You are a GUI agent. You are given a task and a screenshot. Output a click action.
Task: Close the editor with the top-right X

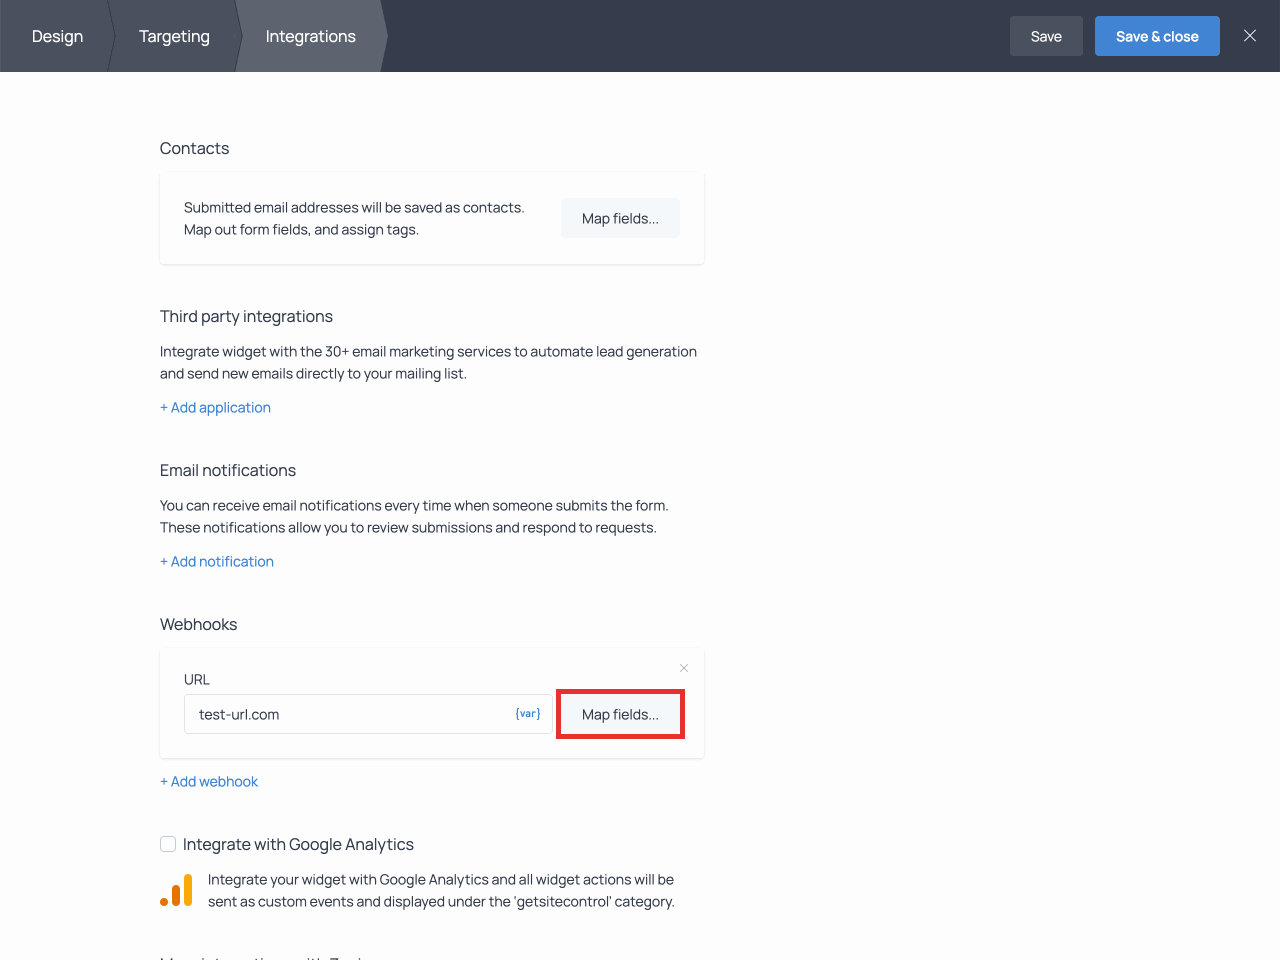[1249, 36]
